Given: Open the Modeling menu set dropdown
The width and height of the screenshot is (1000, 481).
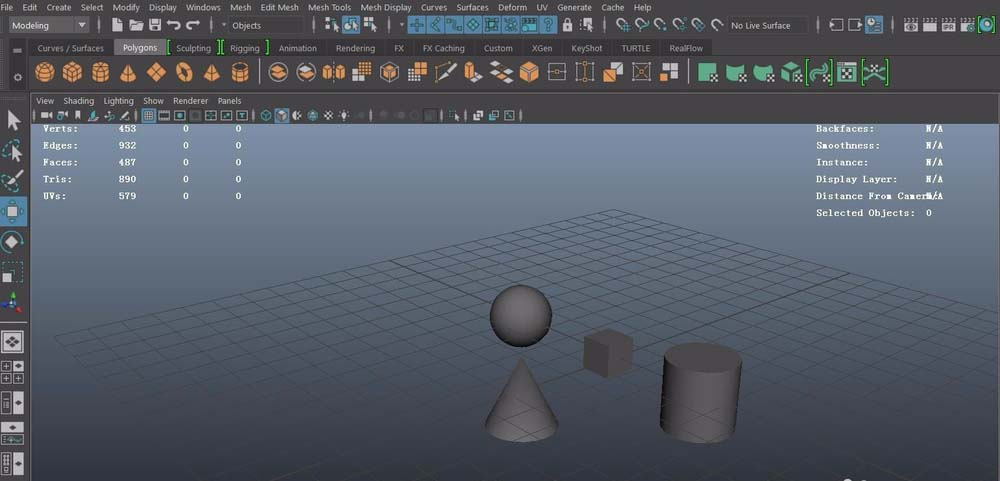Looking at the screenshot, I should click(x=48, y=25).
